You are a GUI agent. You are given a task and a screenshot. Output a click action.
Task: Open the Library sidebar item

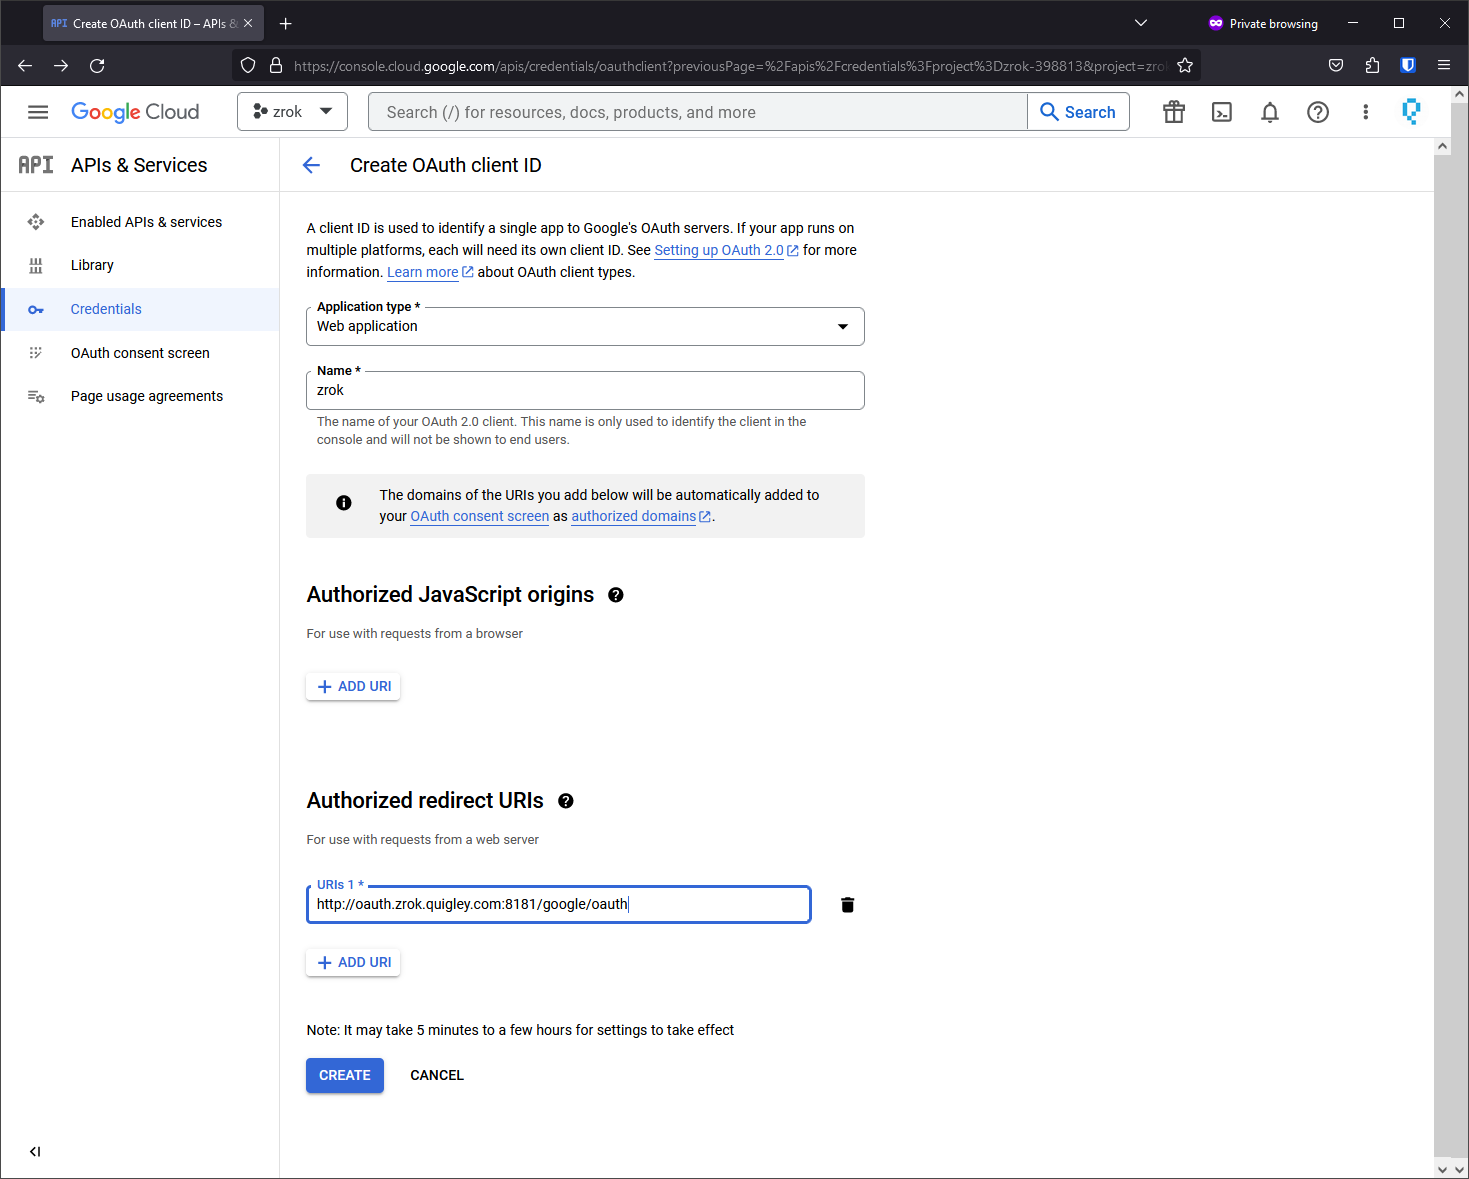coord(92,265)
